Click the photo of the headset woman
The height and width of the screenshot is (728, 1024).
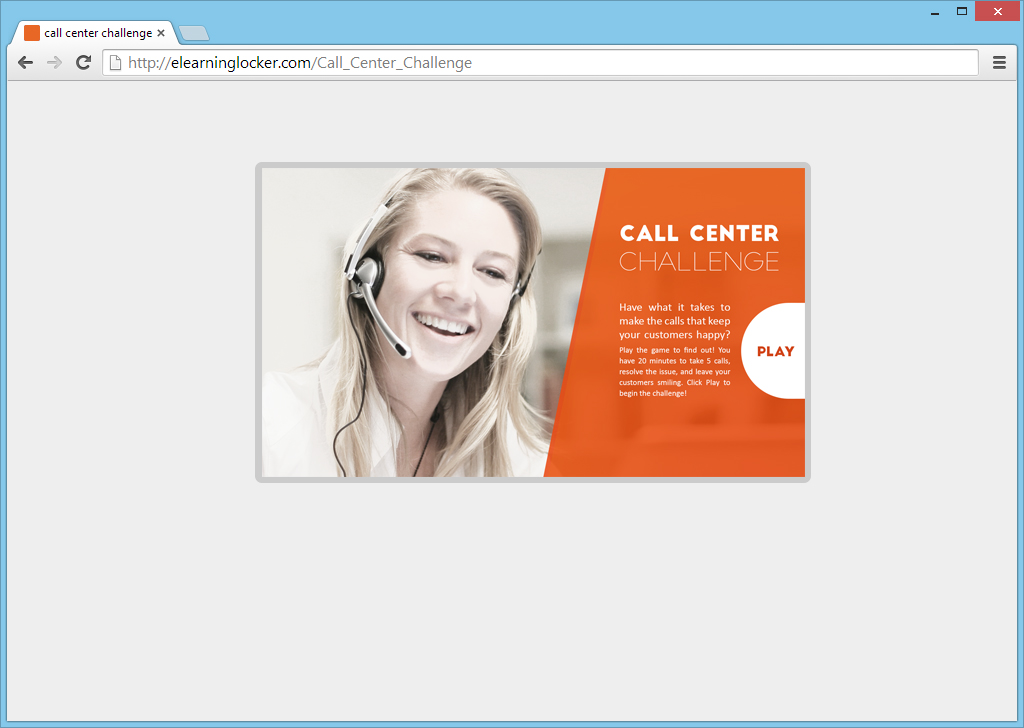pyautogui.click(x=418, y=323)
